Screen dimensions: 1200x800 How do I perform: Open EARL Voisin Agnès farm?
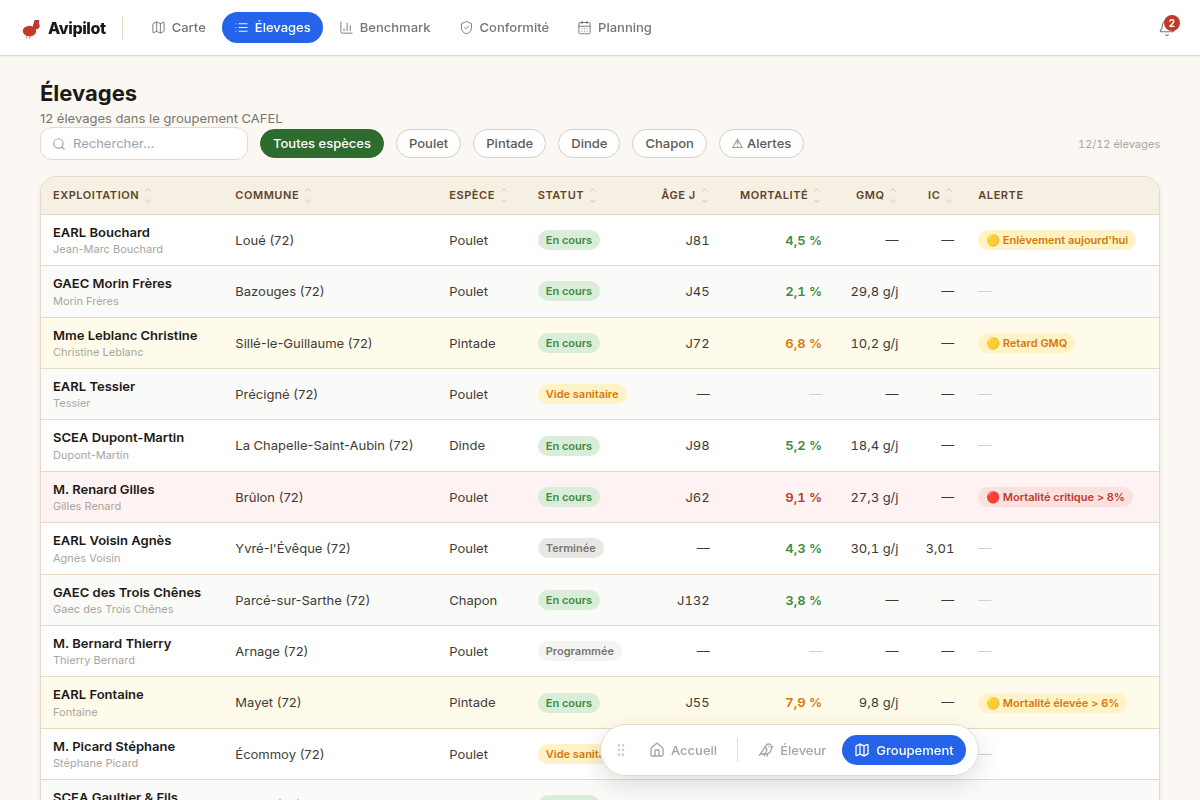pyautogui.click(x=600, y=549)
